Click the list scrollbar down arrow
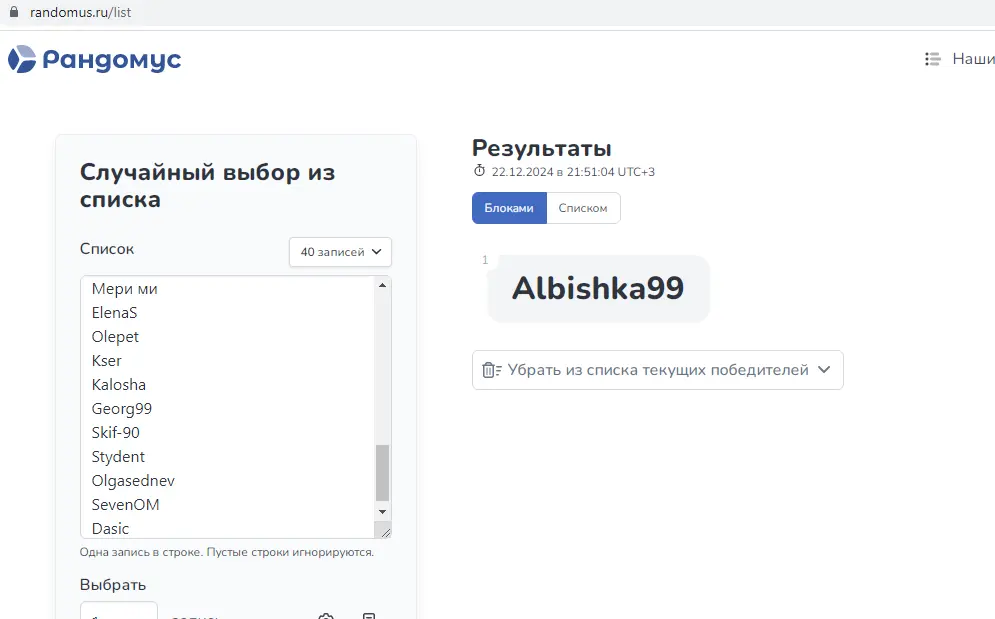This screenshot has width=995, height=619. coord(382,512)
